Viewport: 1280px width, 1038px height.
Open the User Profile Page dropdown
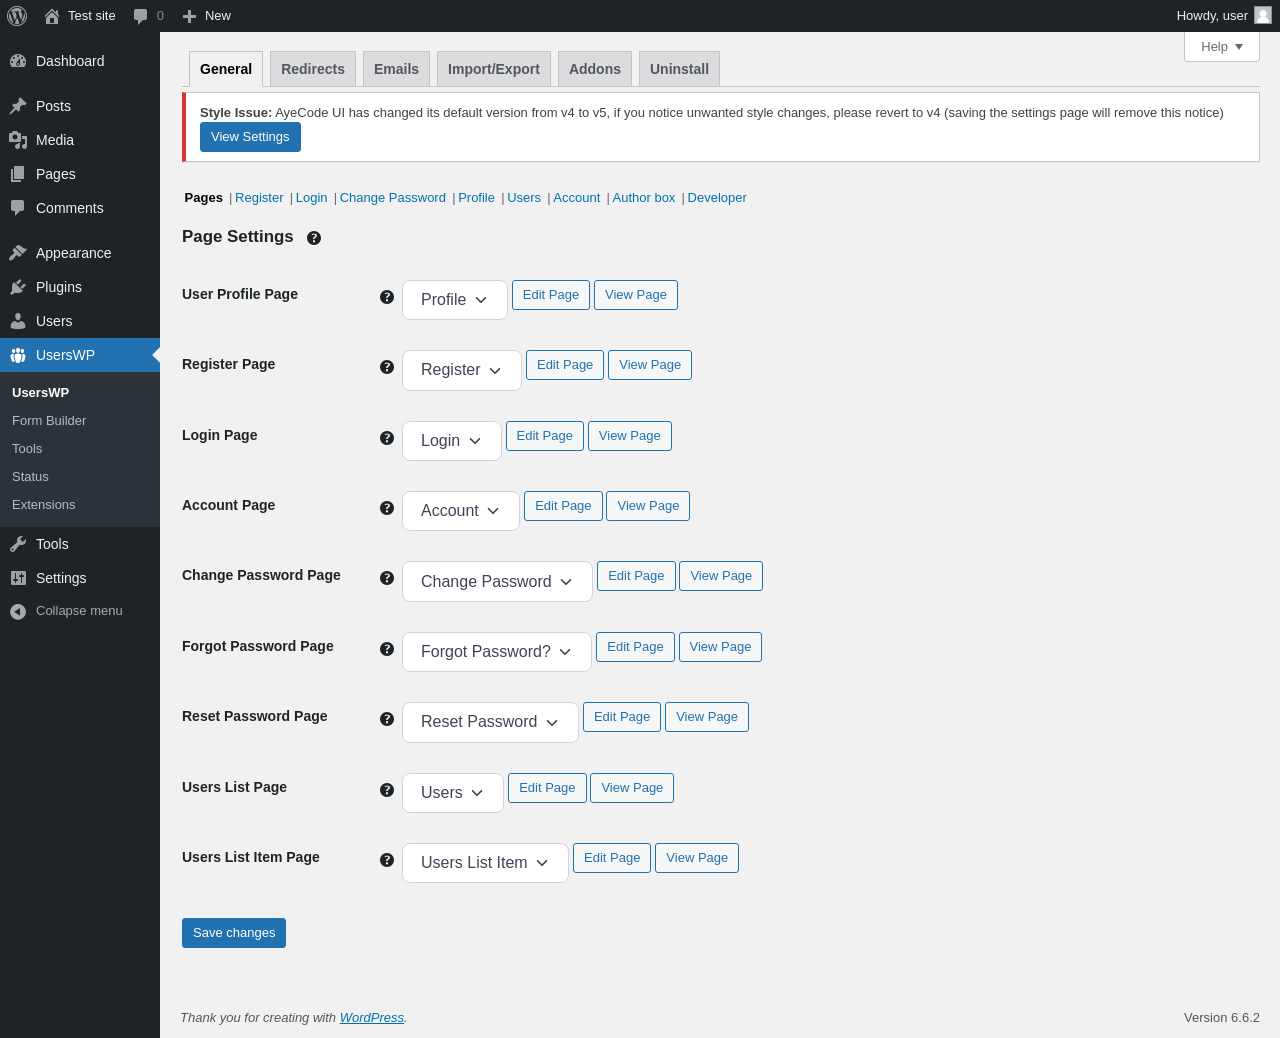point(455,300)
